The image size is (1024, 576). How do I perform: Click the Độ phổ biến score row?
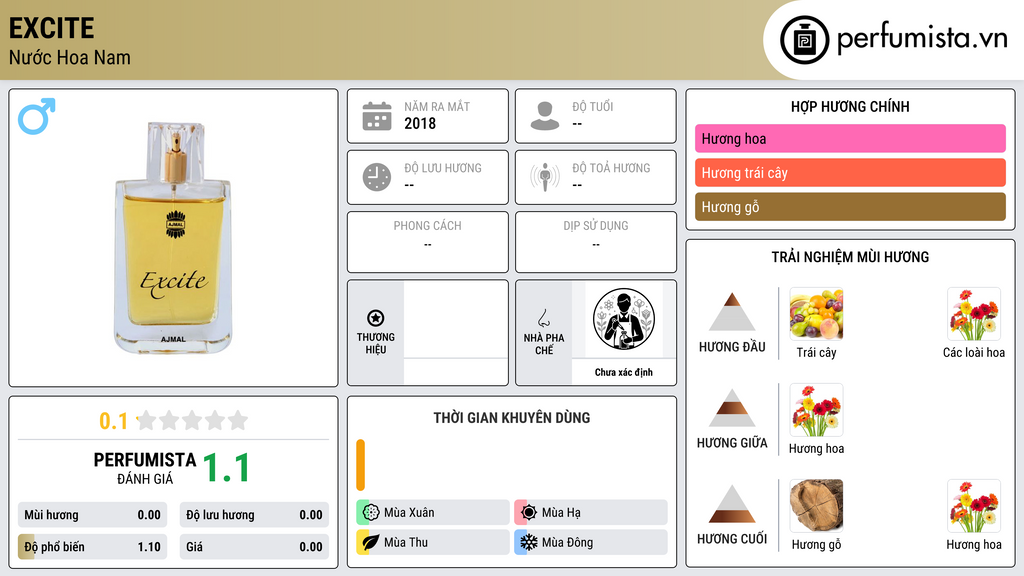92,547
